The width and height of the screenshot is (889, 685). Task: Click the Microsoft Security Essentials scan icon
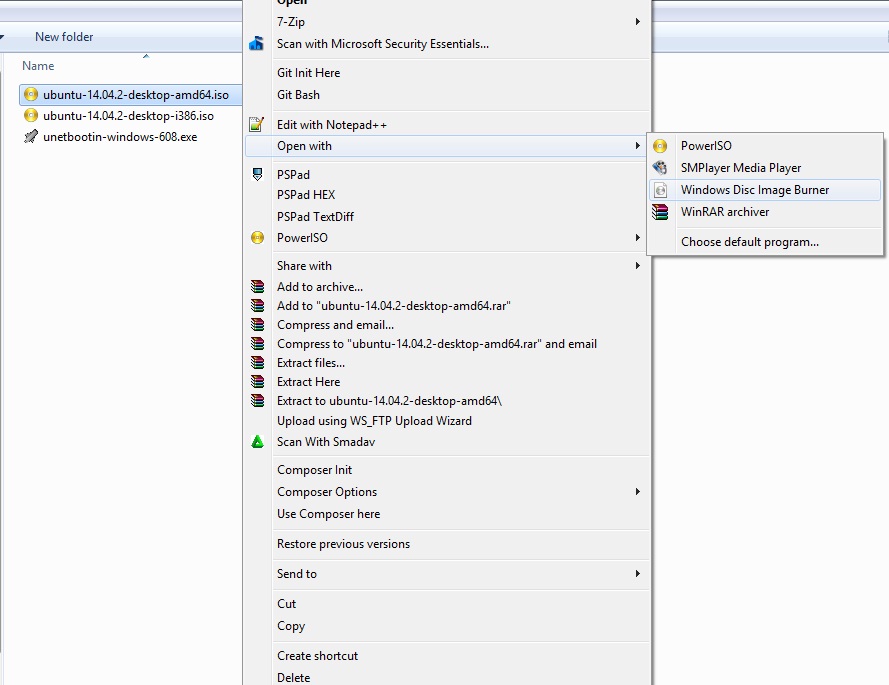coord(256,43)
